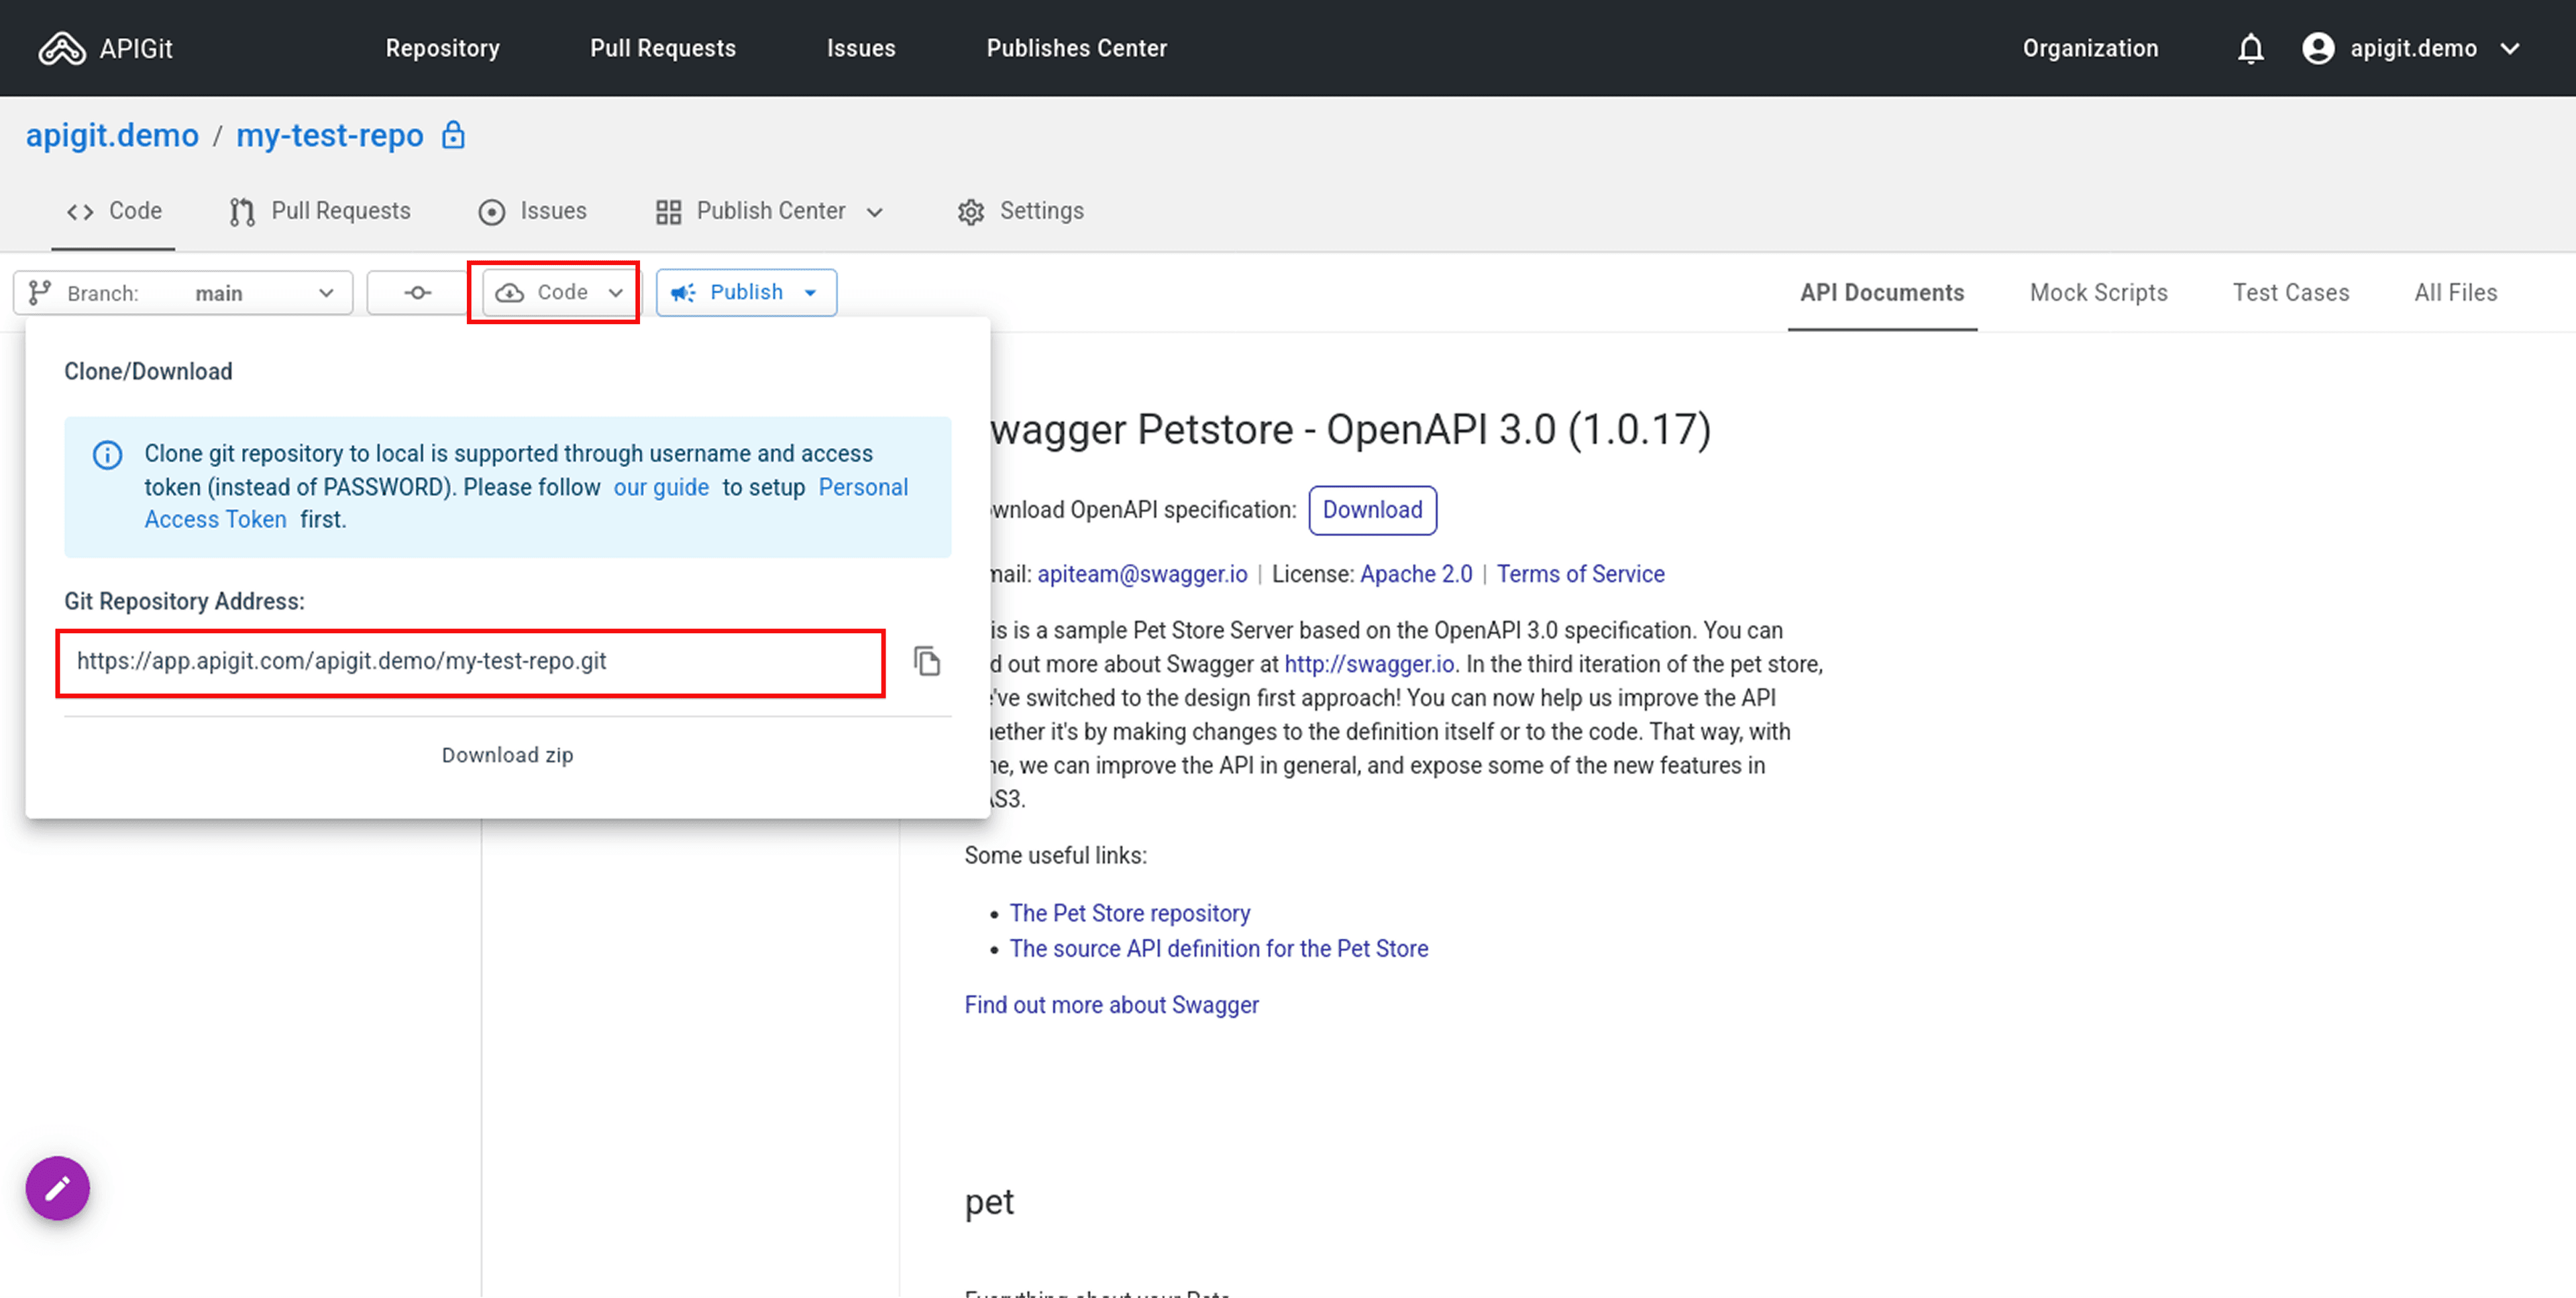Expand the Publish Center menu

point(770,211)
